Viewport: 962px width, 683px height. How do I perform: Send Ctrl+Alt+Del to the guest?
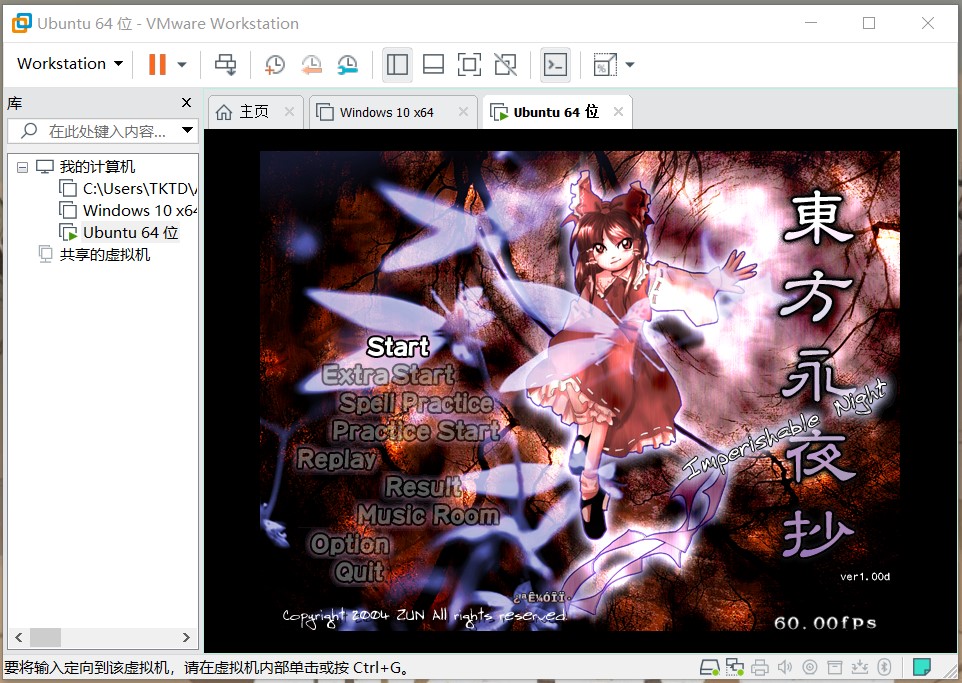point(225,63)
